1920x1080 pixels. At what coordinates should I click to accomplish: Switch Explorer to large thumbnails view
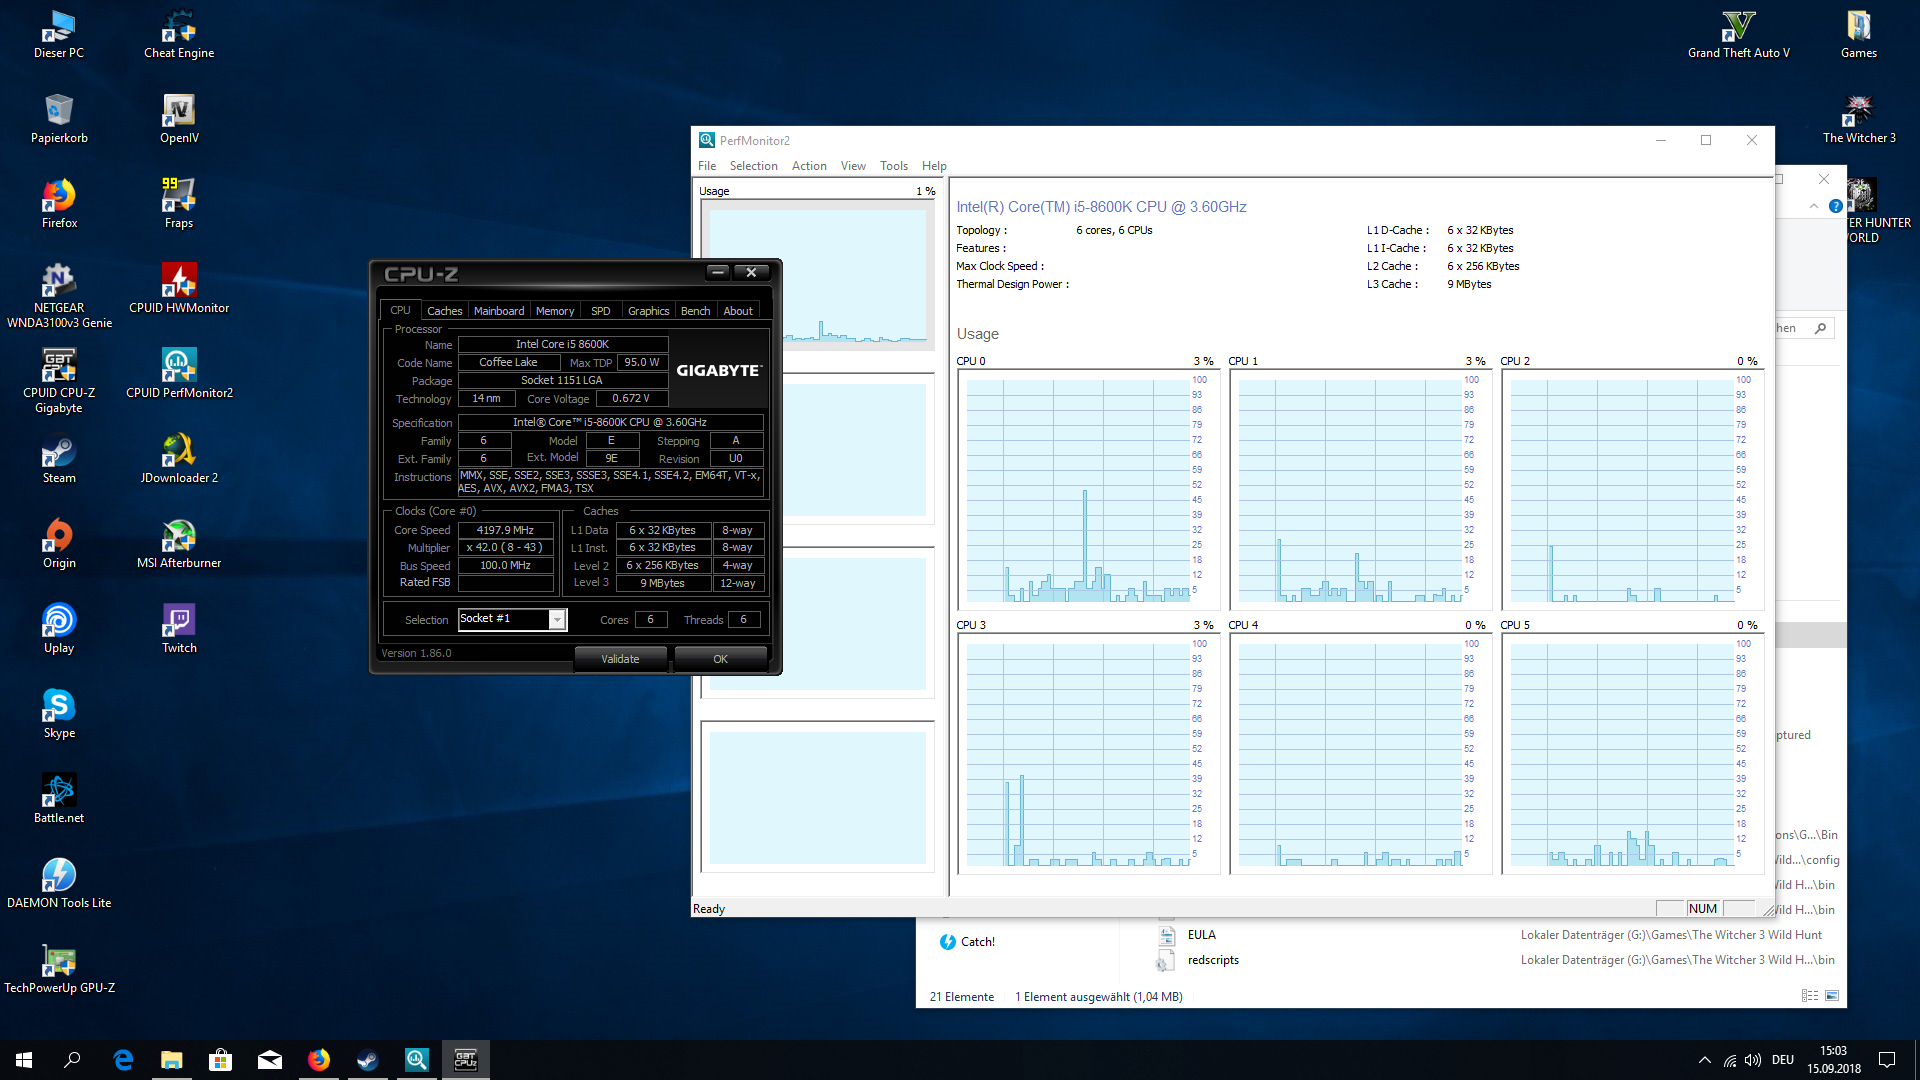coord(1833,996)
